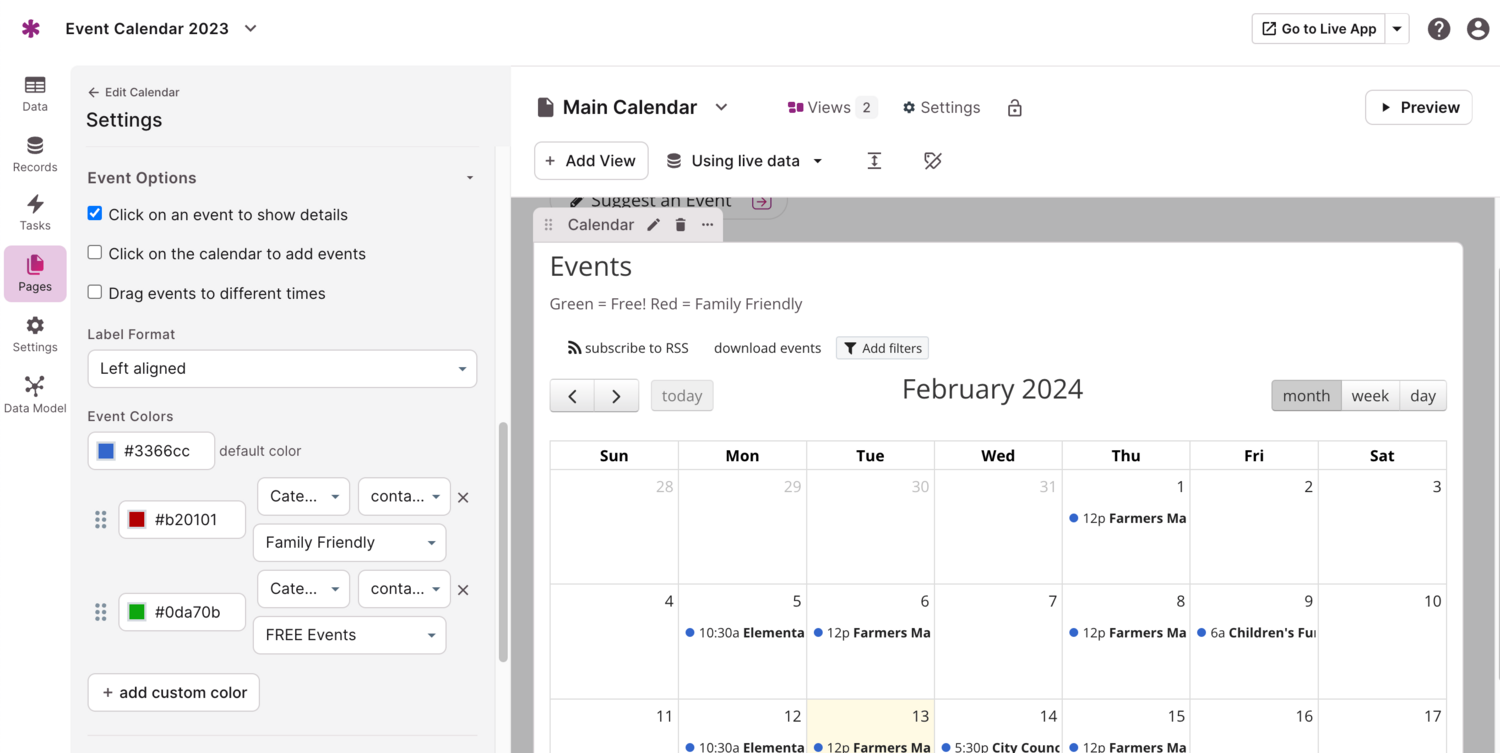Image resolution: width=1500 pixels, height=753 pixels.
Task: Open the red #b20101 color swatch
Action: [x=135, y=519]
